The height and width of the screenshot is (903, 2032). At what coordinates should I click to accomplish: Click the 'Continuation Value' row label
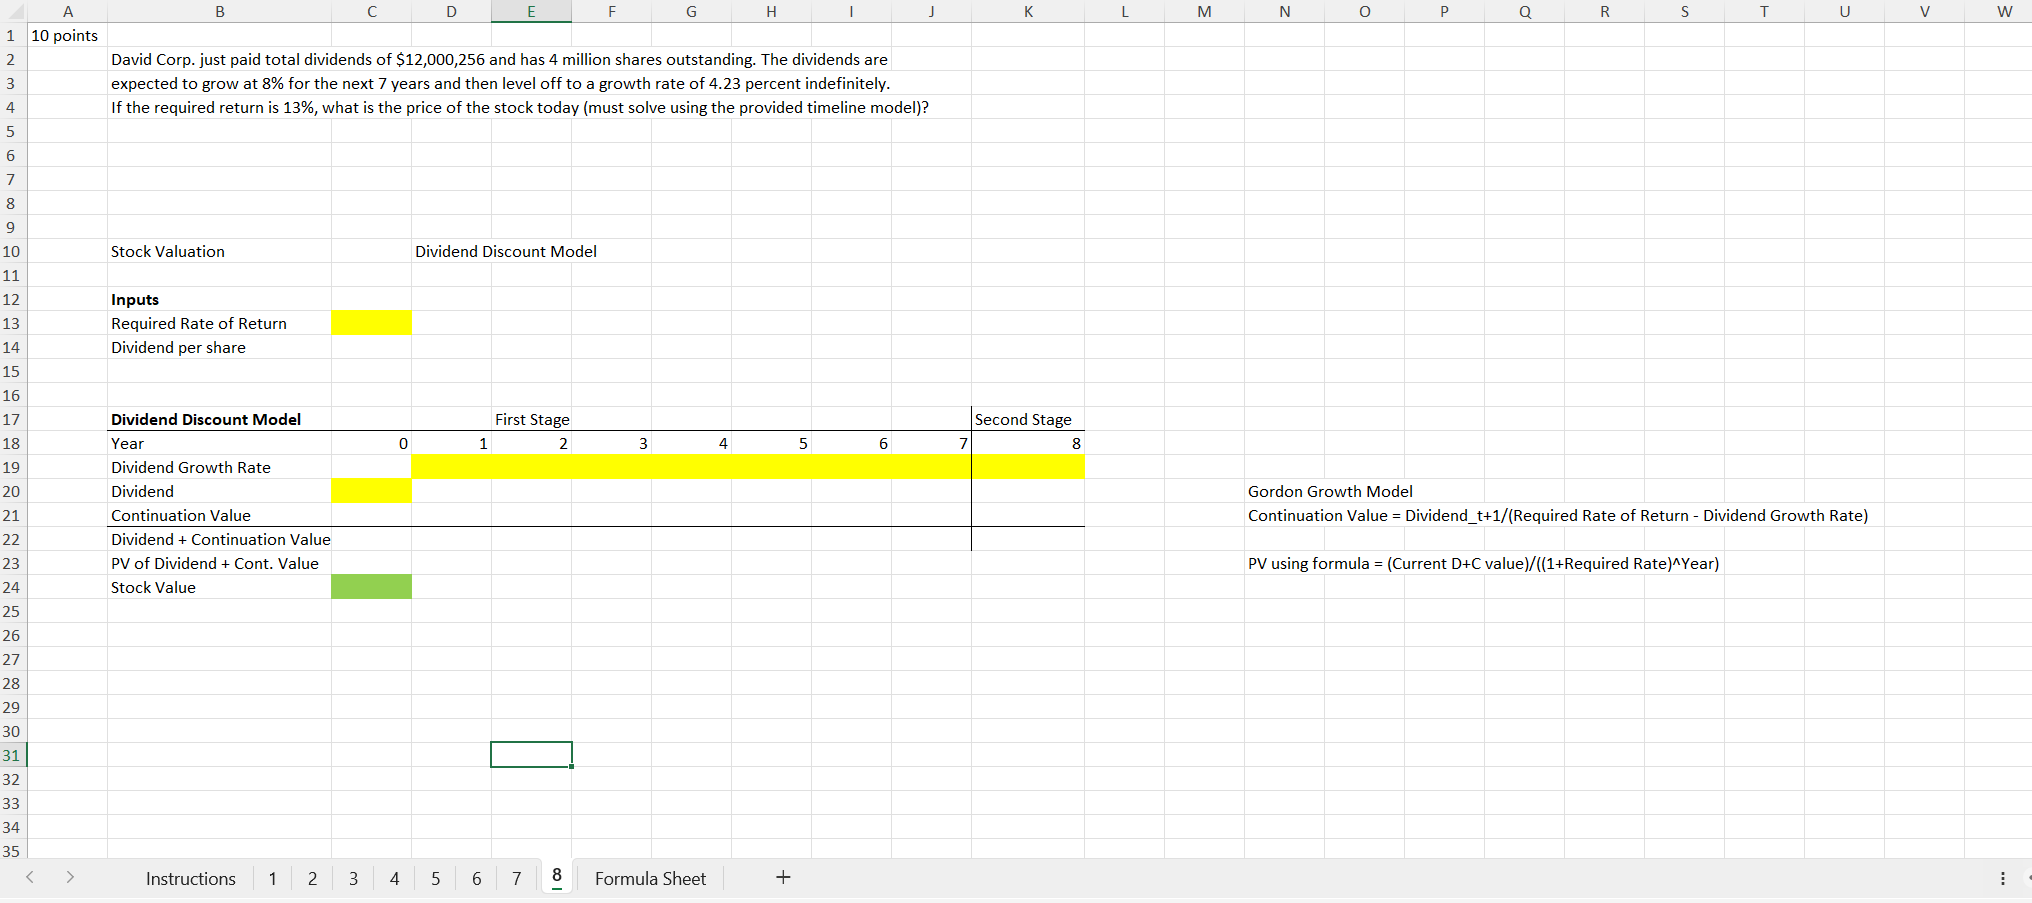pyautogui.click(x=181, y=515)
